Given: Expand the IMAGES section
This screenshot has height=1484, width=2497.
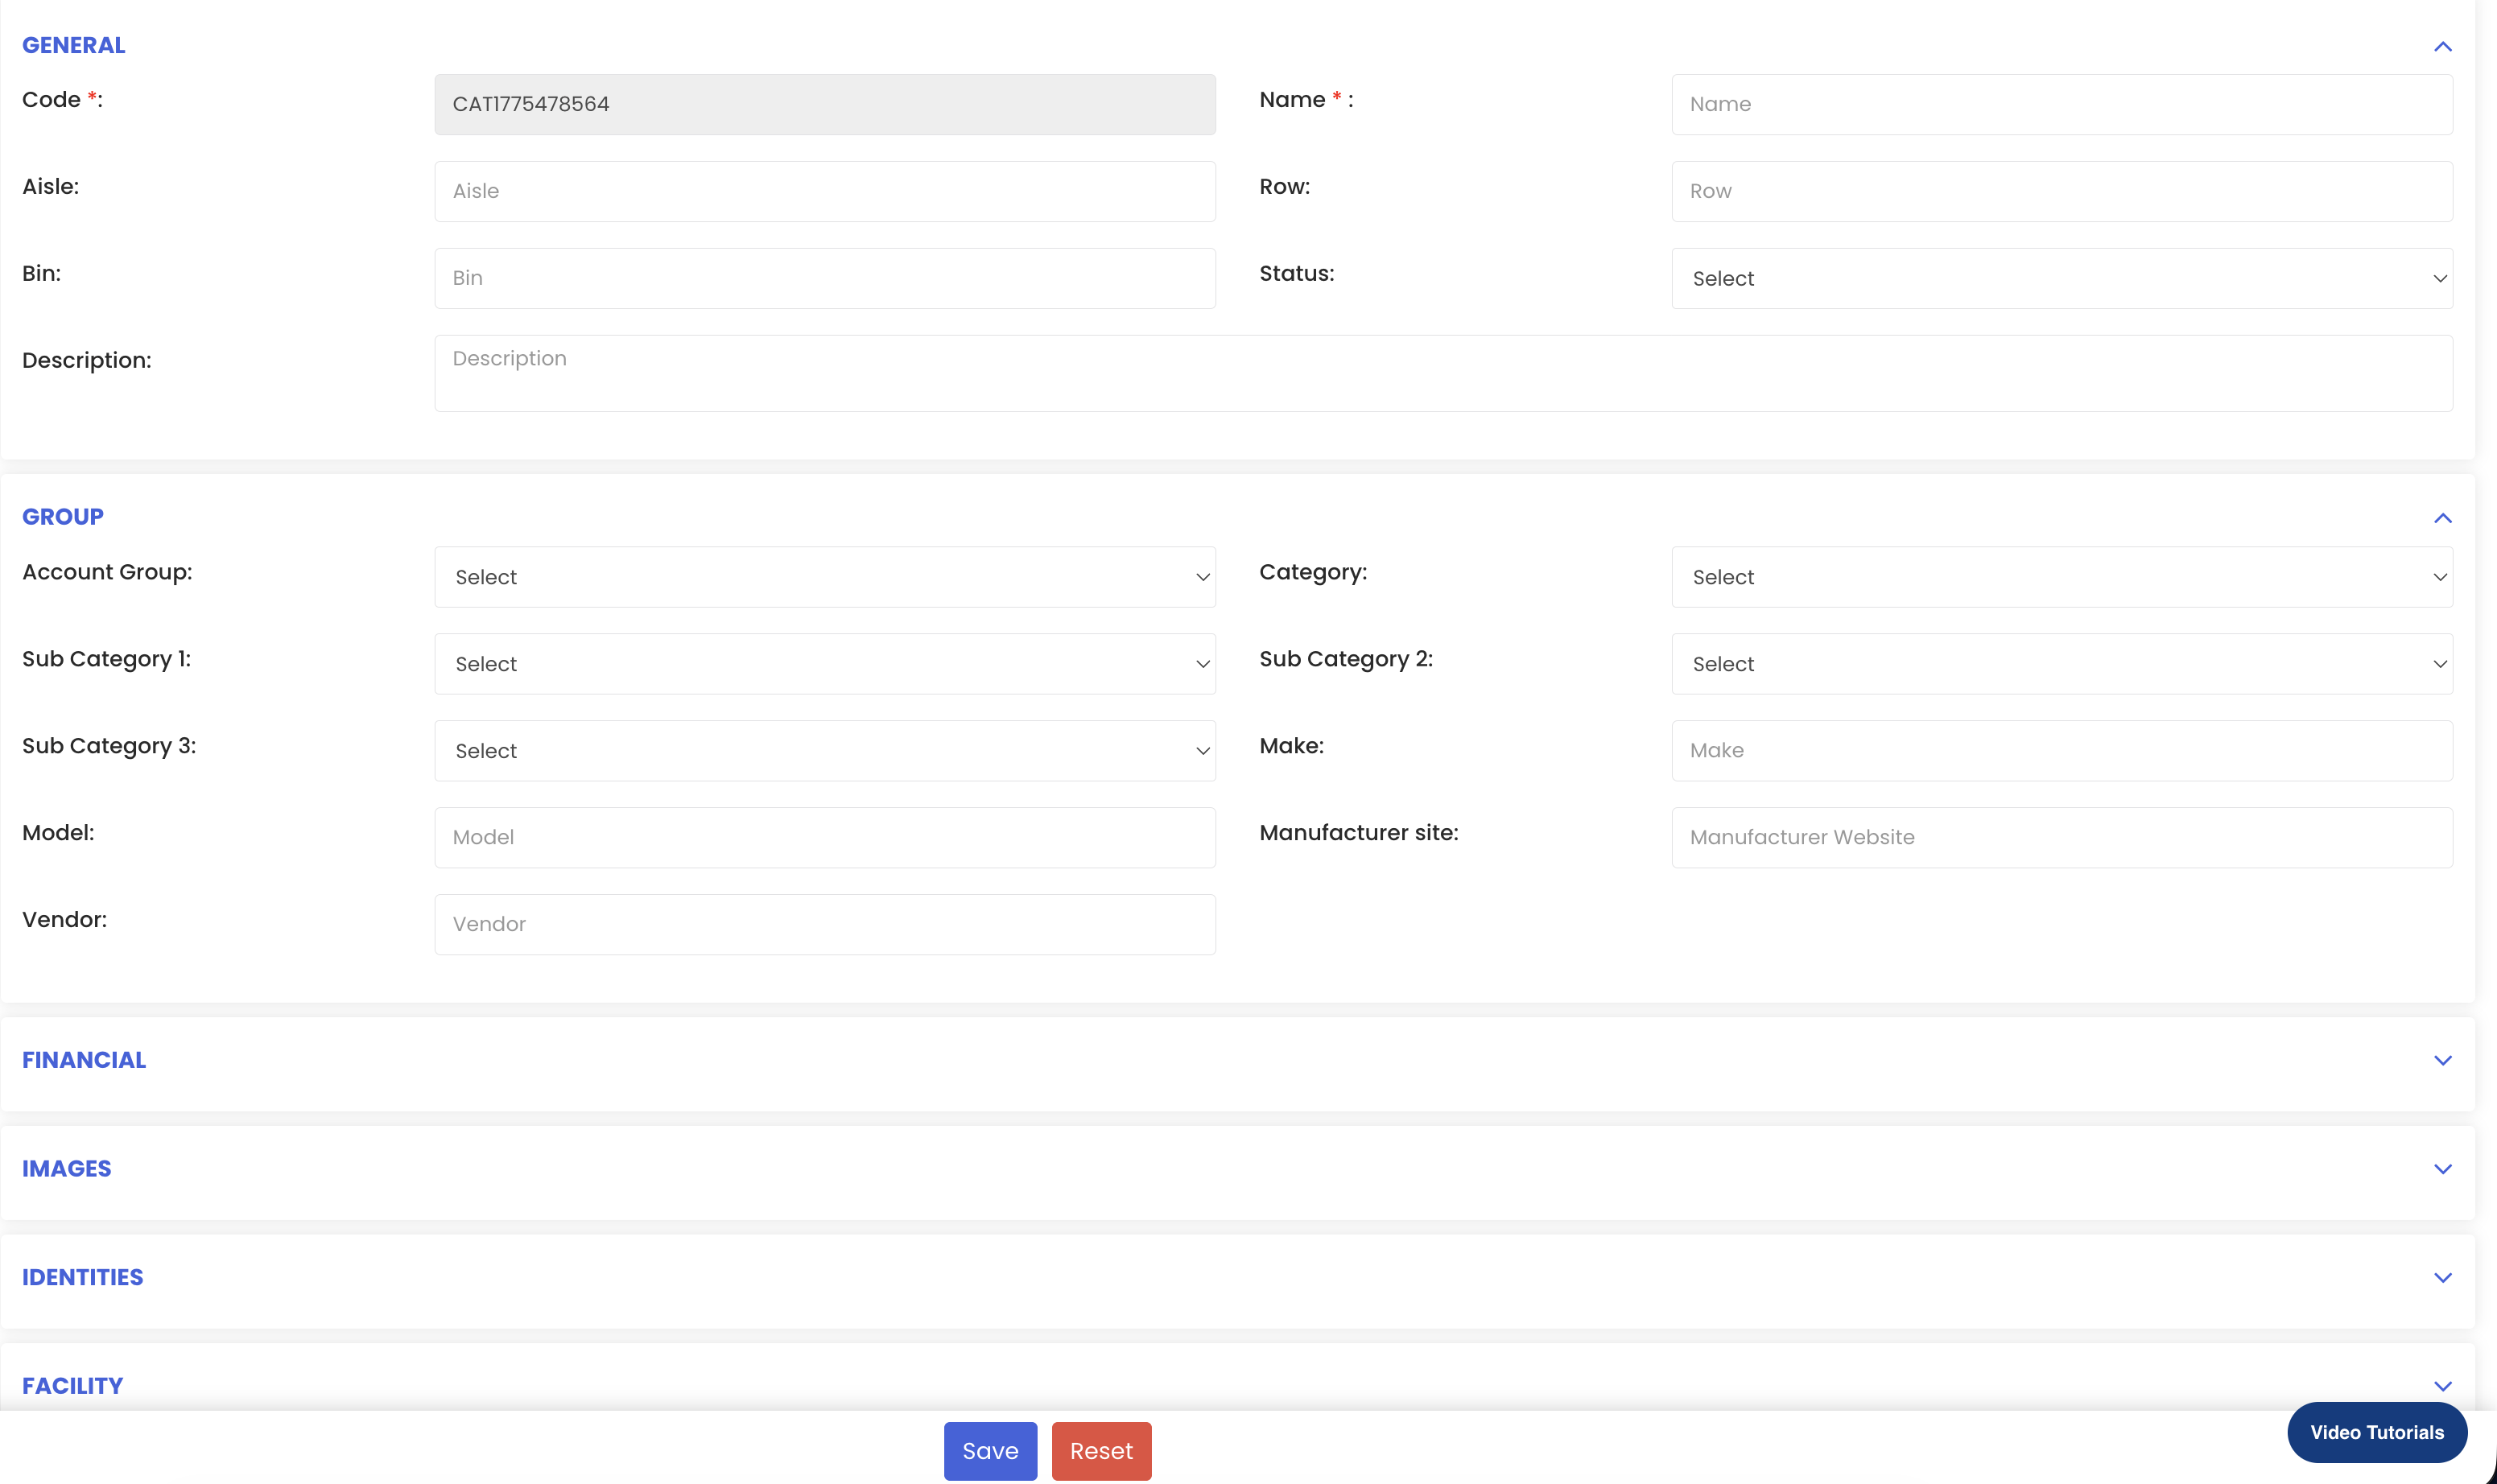Looking at the screenshot, I should 2442,1169.
